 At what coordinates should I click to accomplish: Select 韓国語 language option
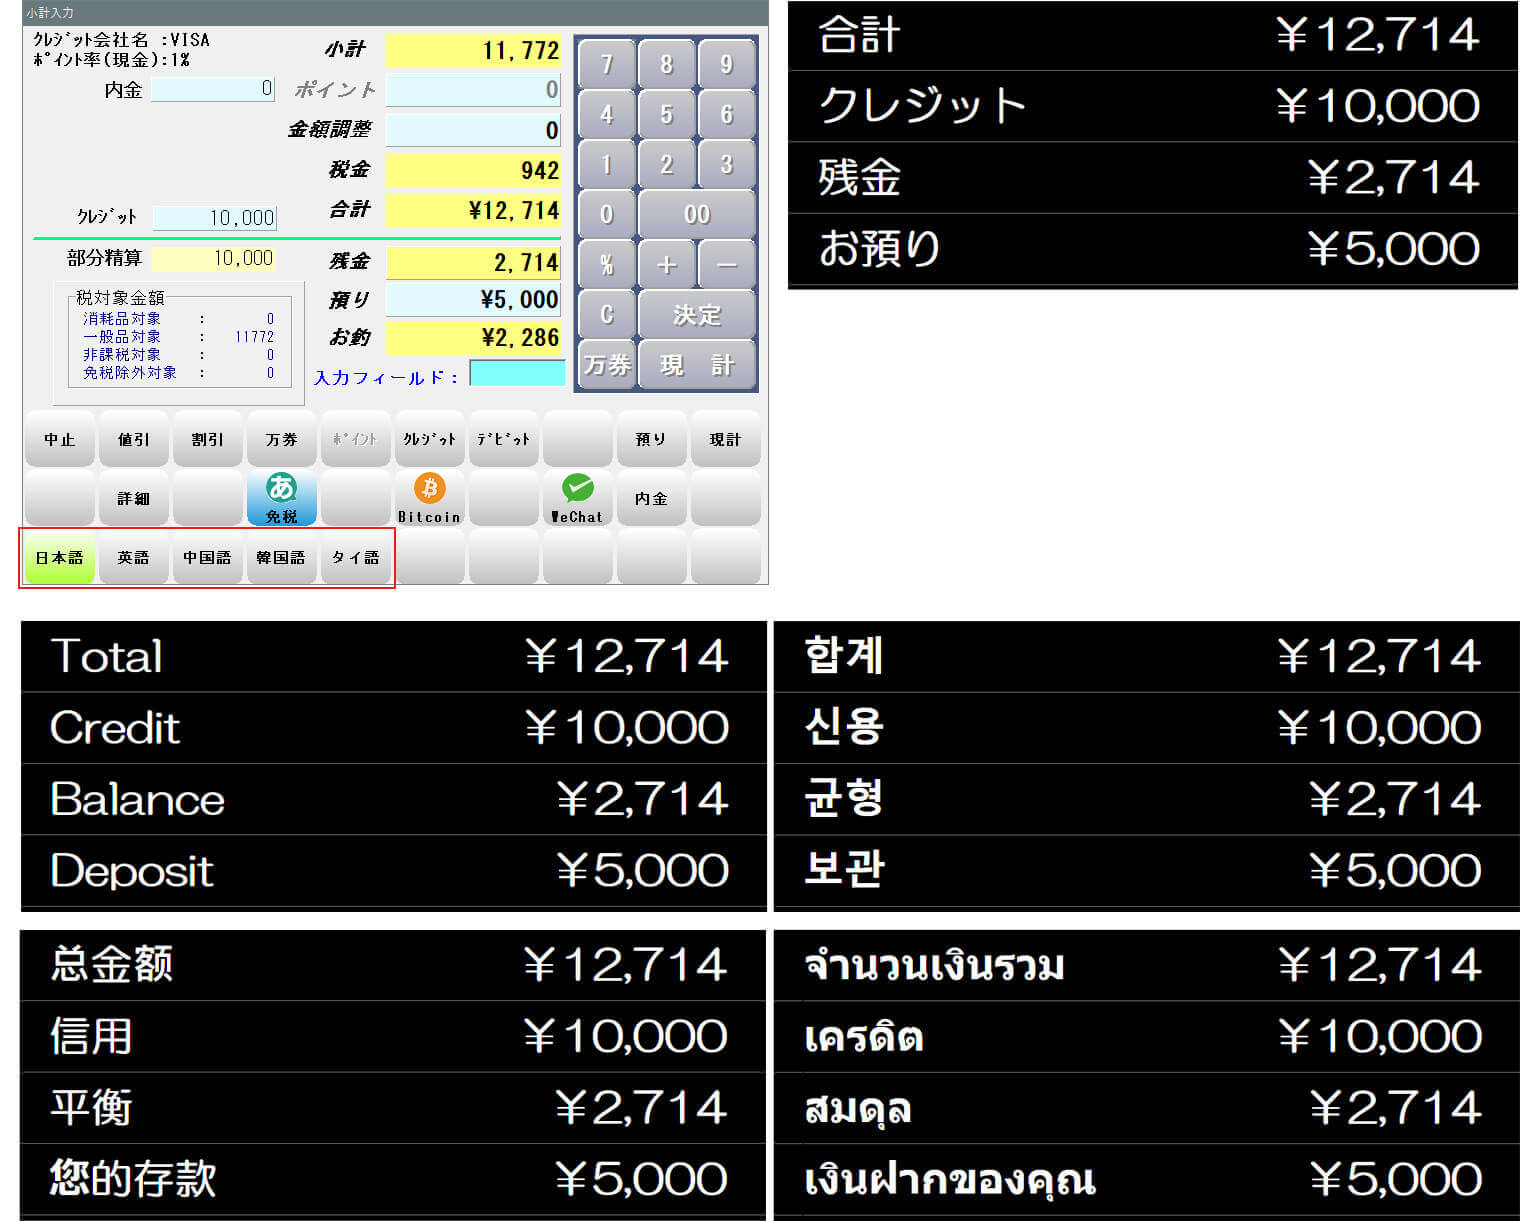[281, 558]
